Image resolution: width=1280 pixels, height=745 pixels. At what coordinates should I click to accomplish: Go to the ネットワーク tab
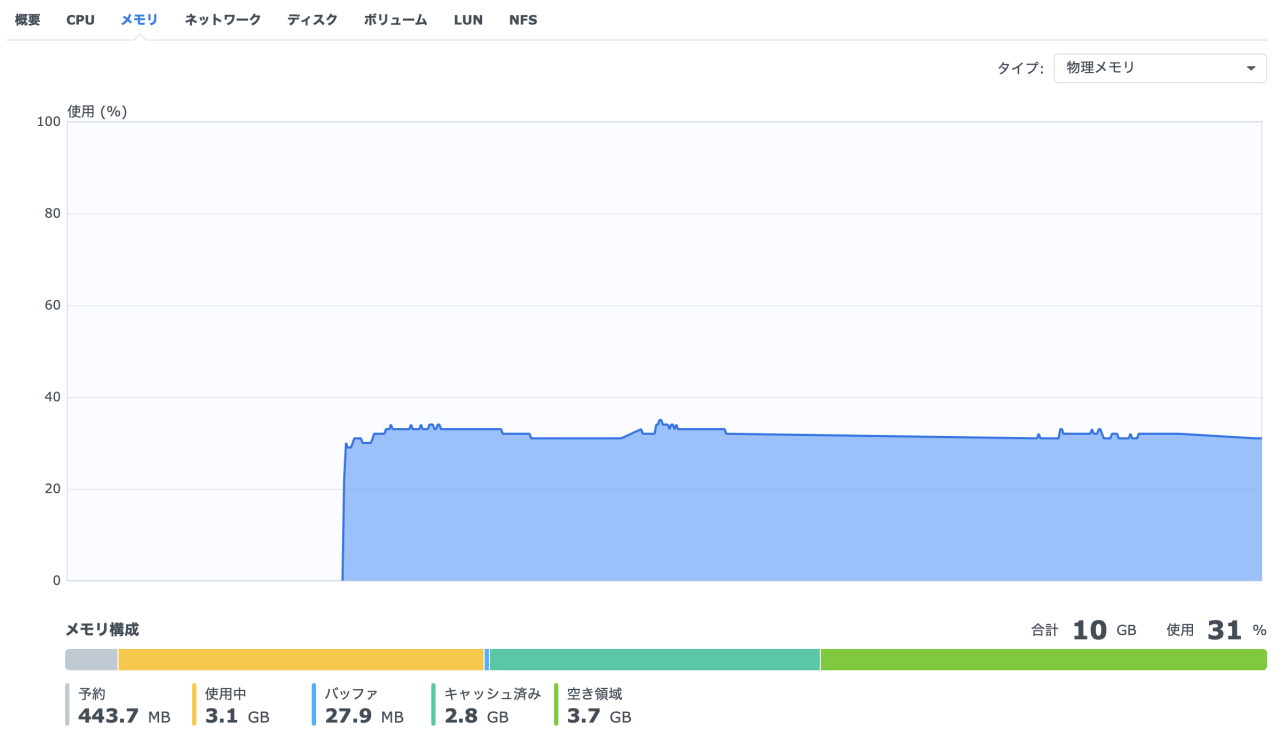click(222, 20)
